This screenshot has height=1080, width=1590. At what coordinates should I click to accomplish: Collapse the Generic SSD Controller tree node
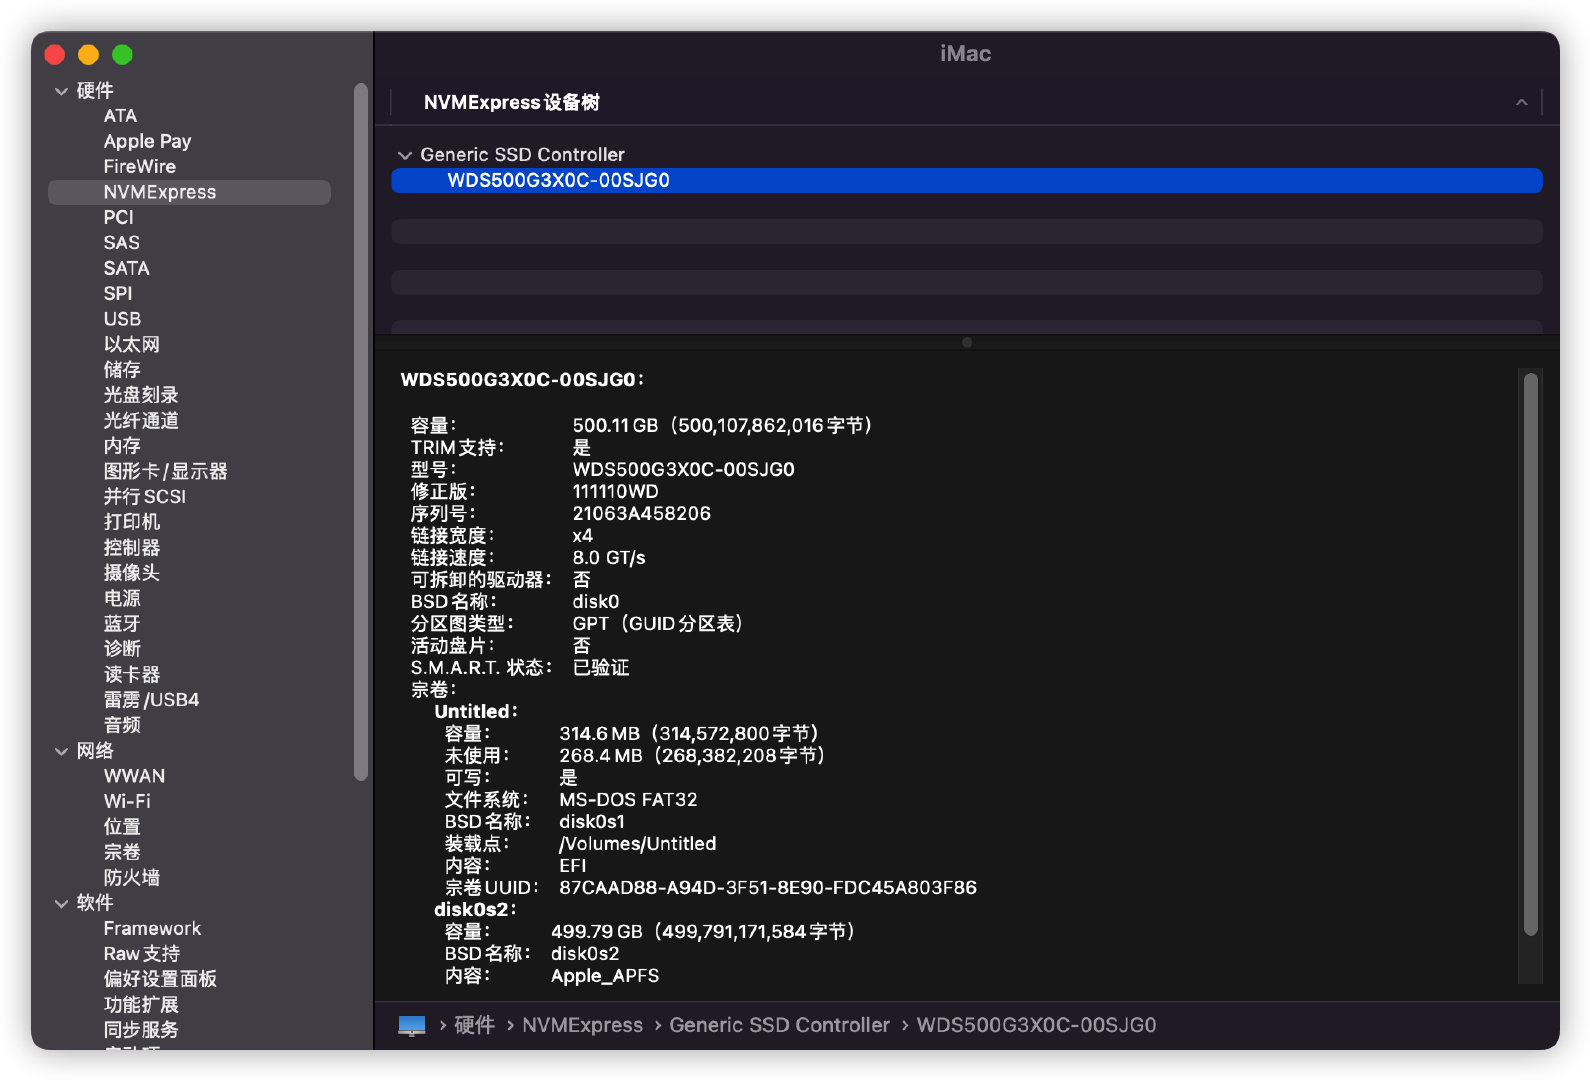tap(405, 155)
